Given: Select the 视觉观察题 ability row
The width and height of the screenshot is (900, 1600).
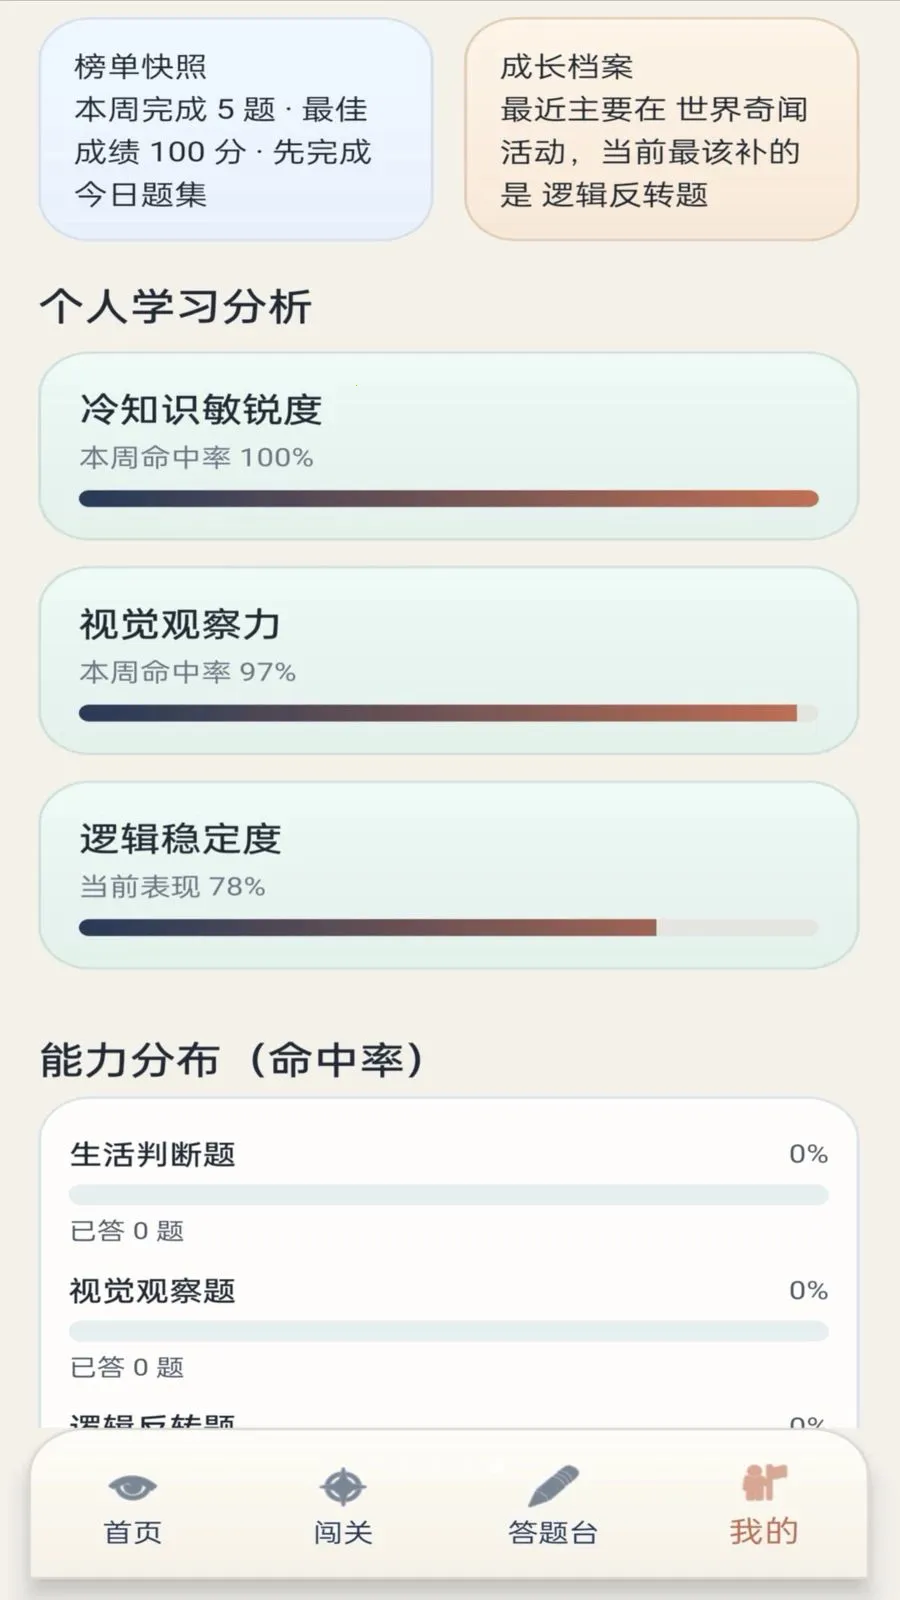Looking at the screenshot, I should click(449, 1327).
